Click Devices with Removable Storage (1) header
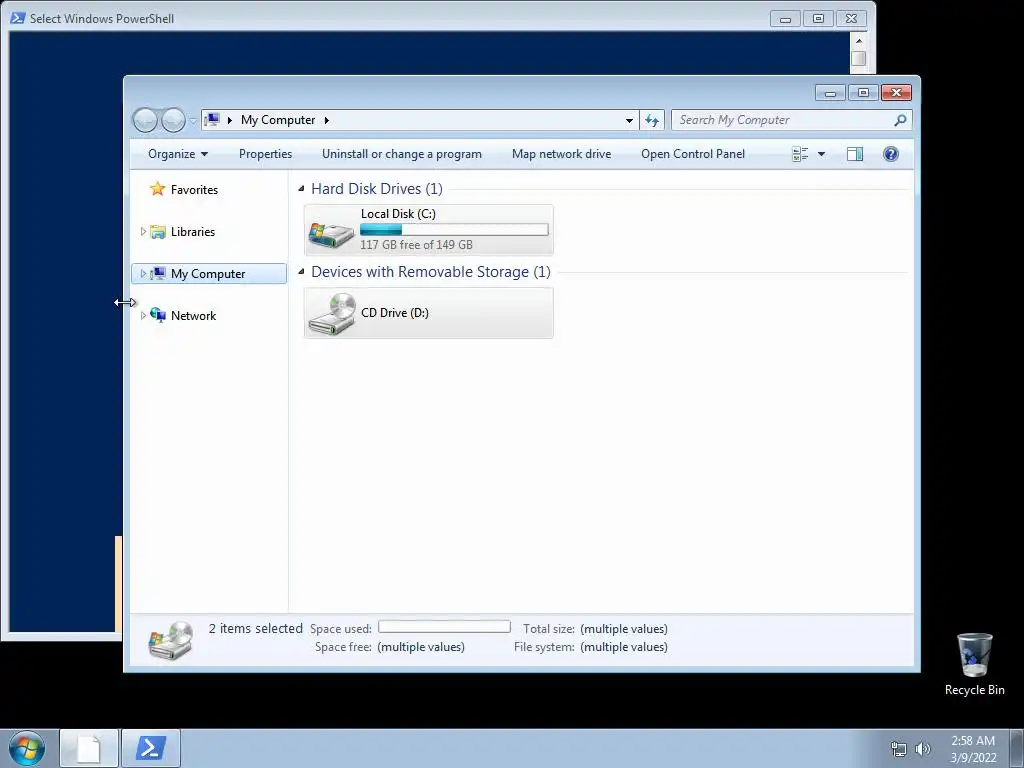 (x=431, y=272)
